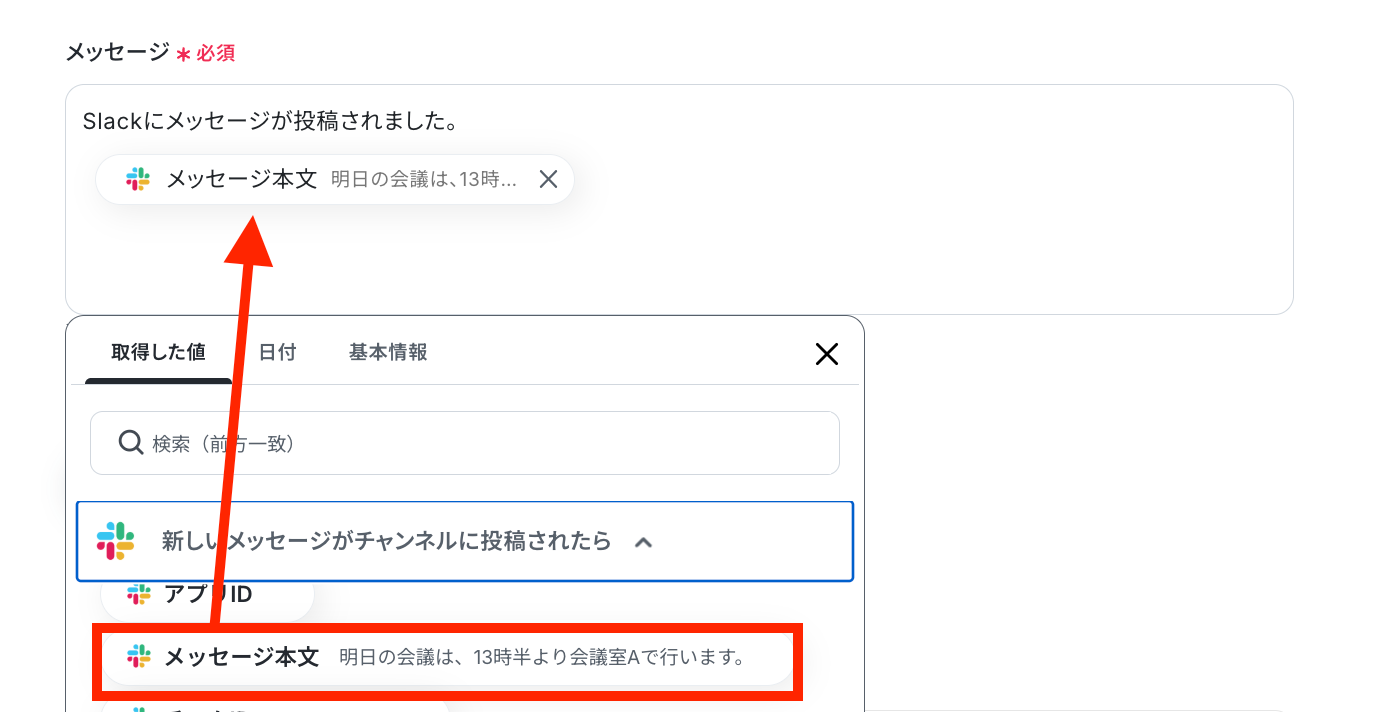Remove the メッセージ本文 chip with its X
1374x712 pixels.
coord(548,179)
